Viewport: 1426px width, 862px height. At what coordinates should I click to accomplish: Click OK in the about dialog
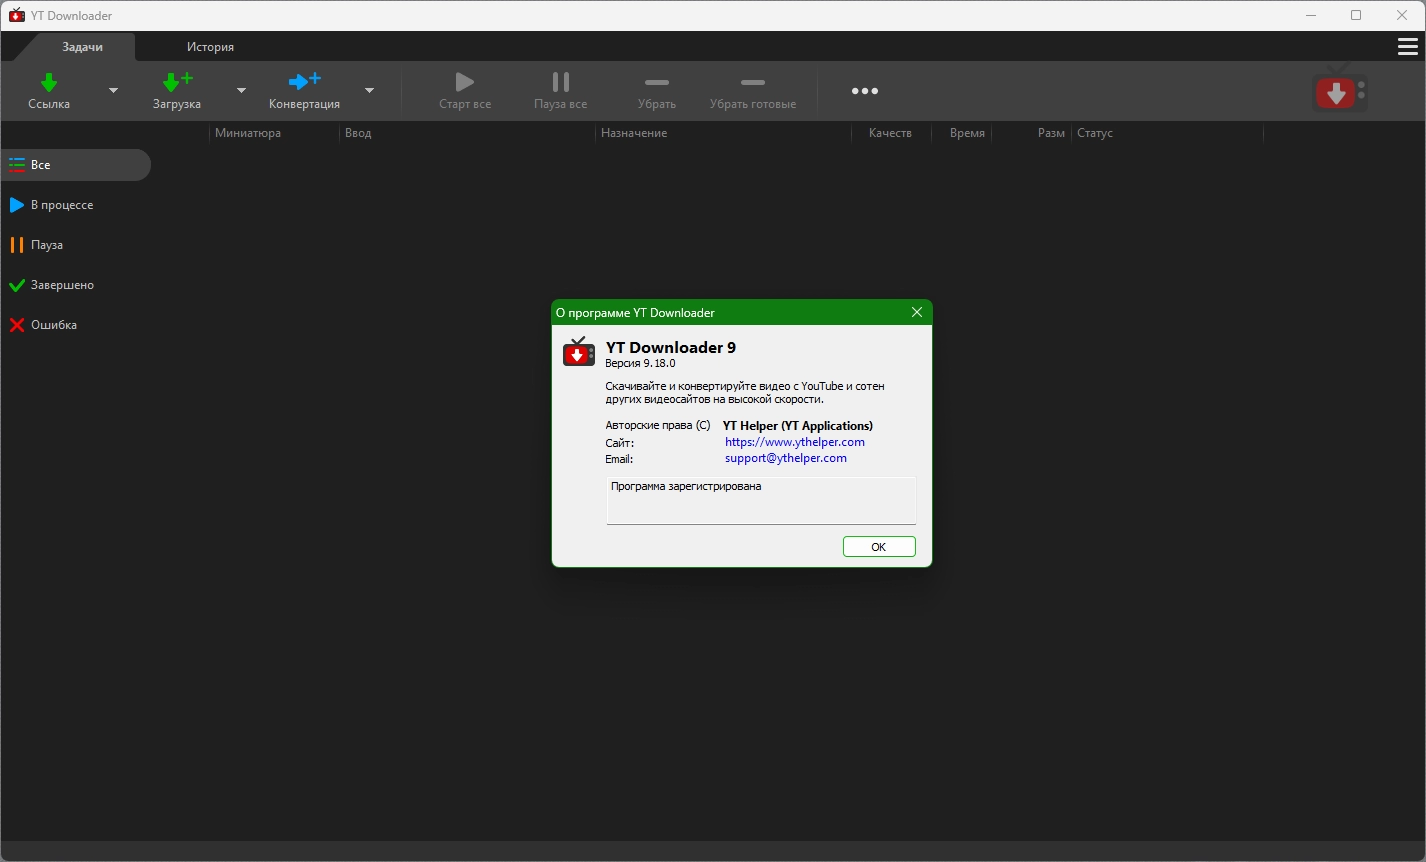878,547
